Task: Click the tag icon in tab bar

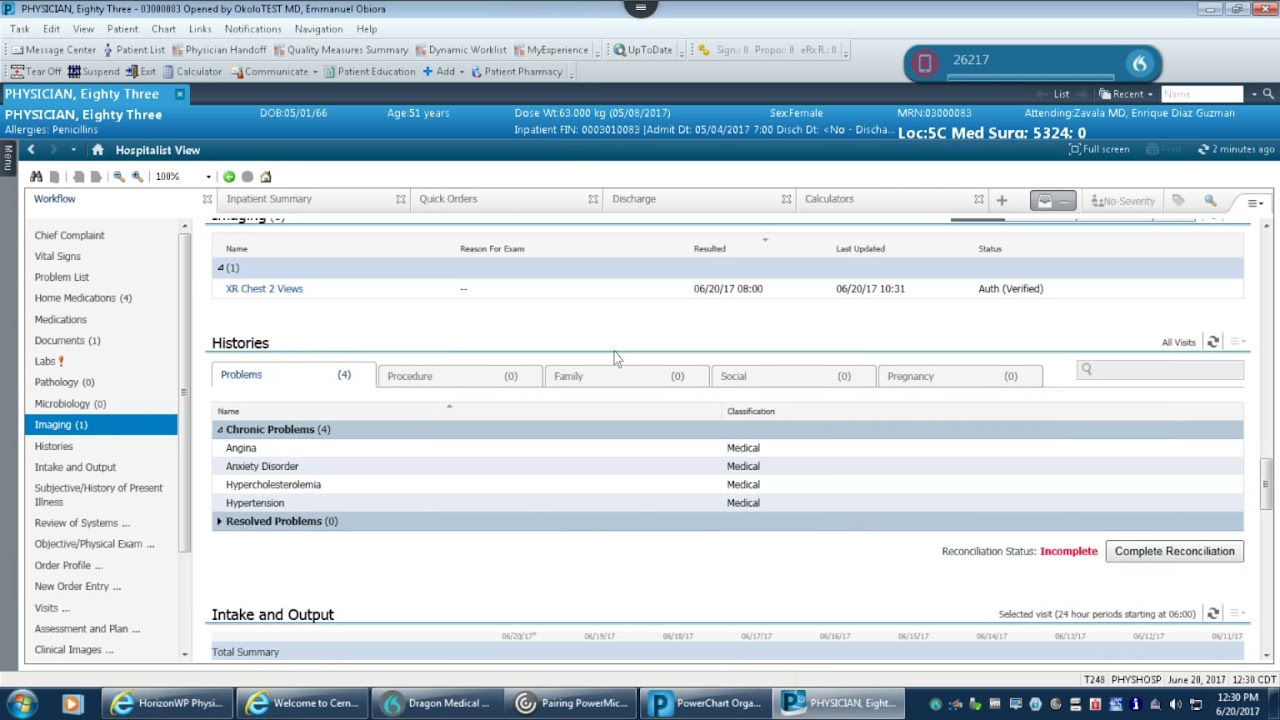Action: pyautogui.click(x=1178, y=201)
